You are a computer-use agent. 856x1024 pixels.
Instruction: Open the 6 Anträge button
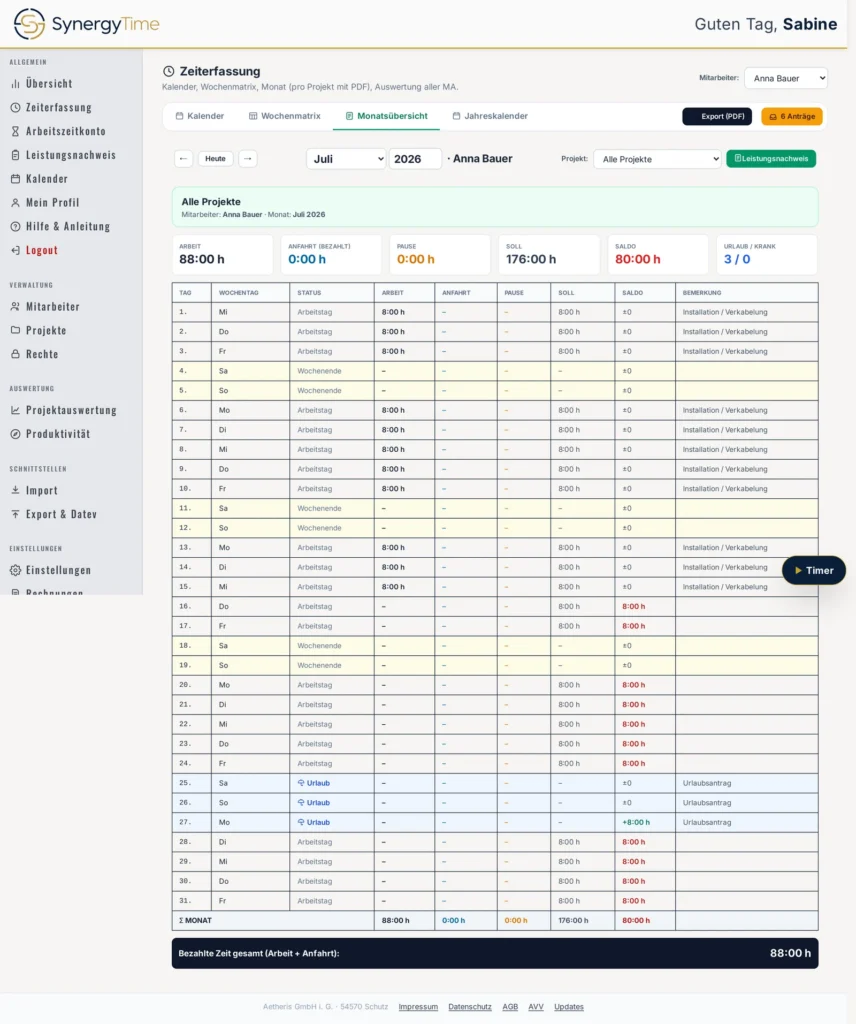click(x=792, y=116)
